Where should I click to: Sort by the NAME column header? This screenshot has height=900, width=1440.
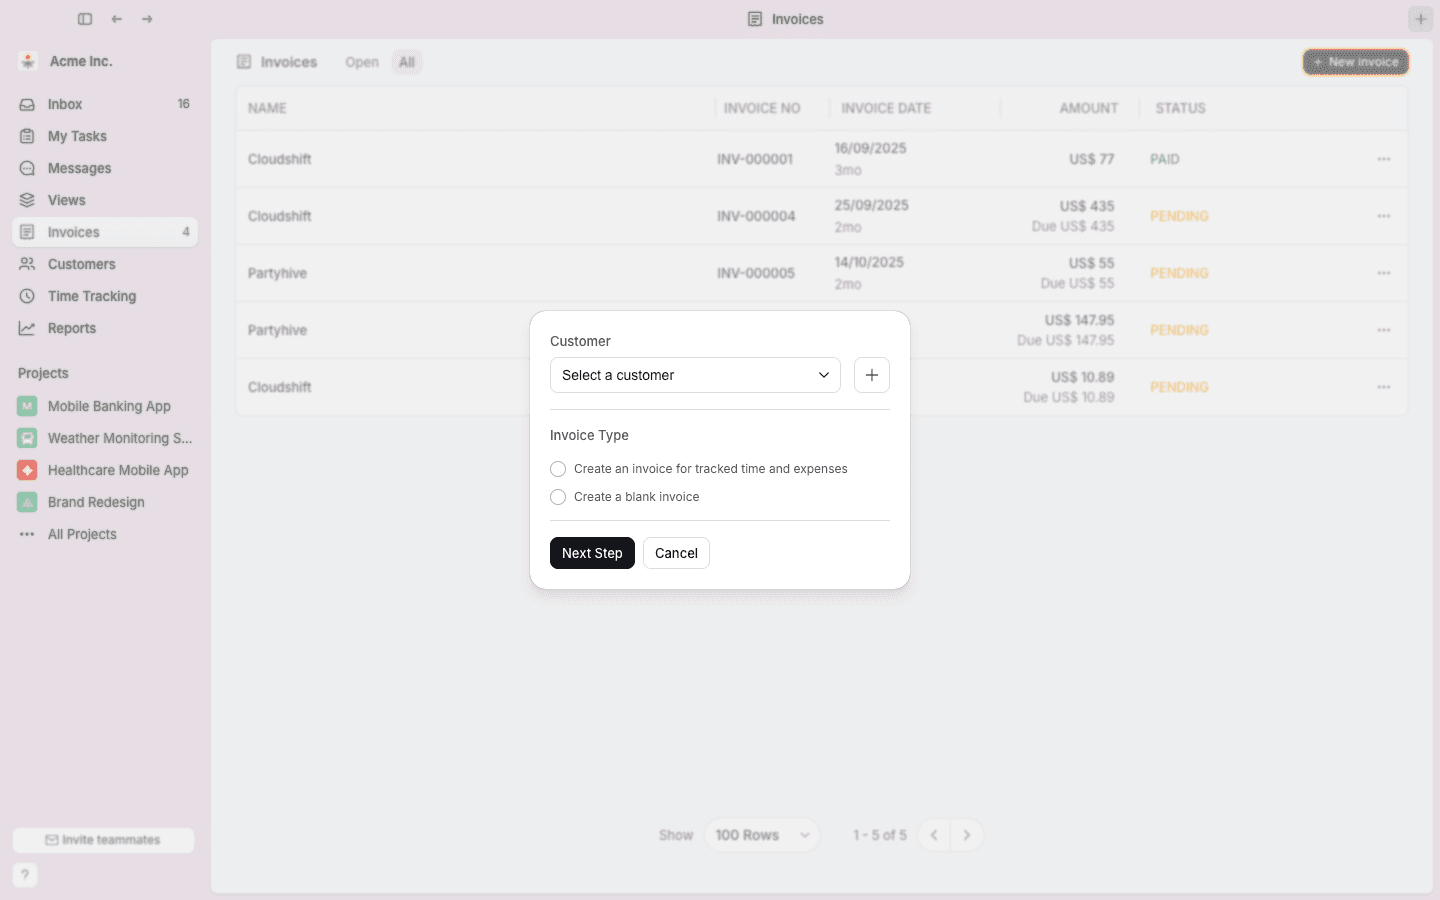click(267, 108)
